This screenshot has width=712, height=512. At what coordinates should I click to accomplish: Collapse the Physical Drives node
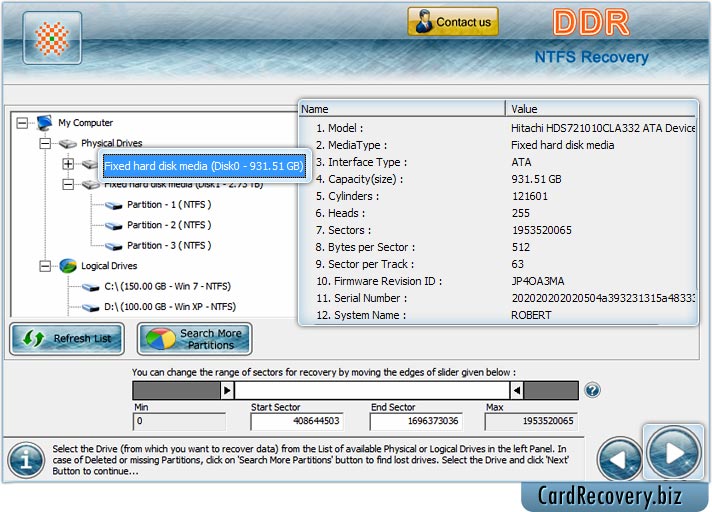click(45, 143)
